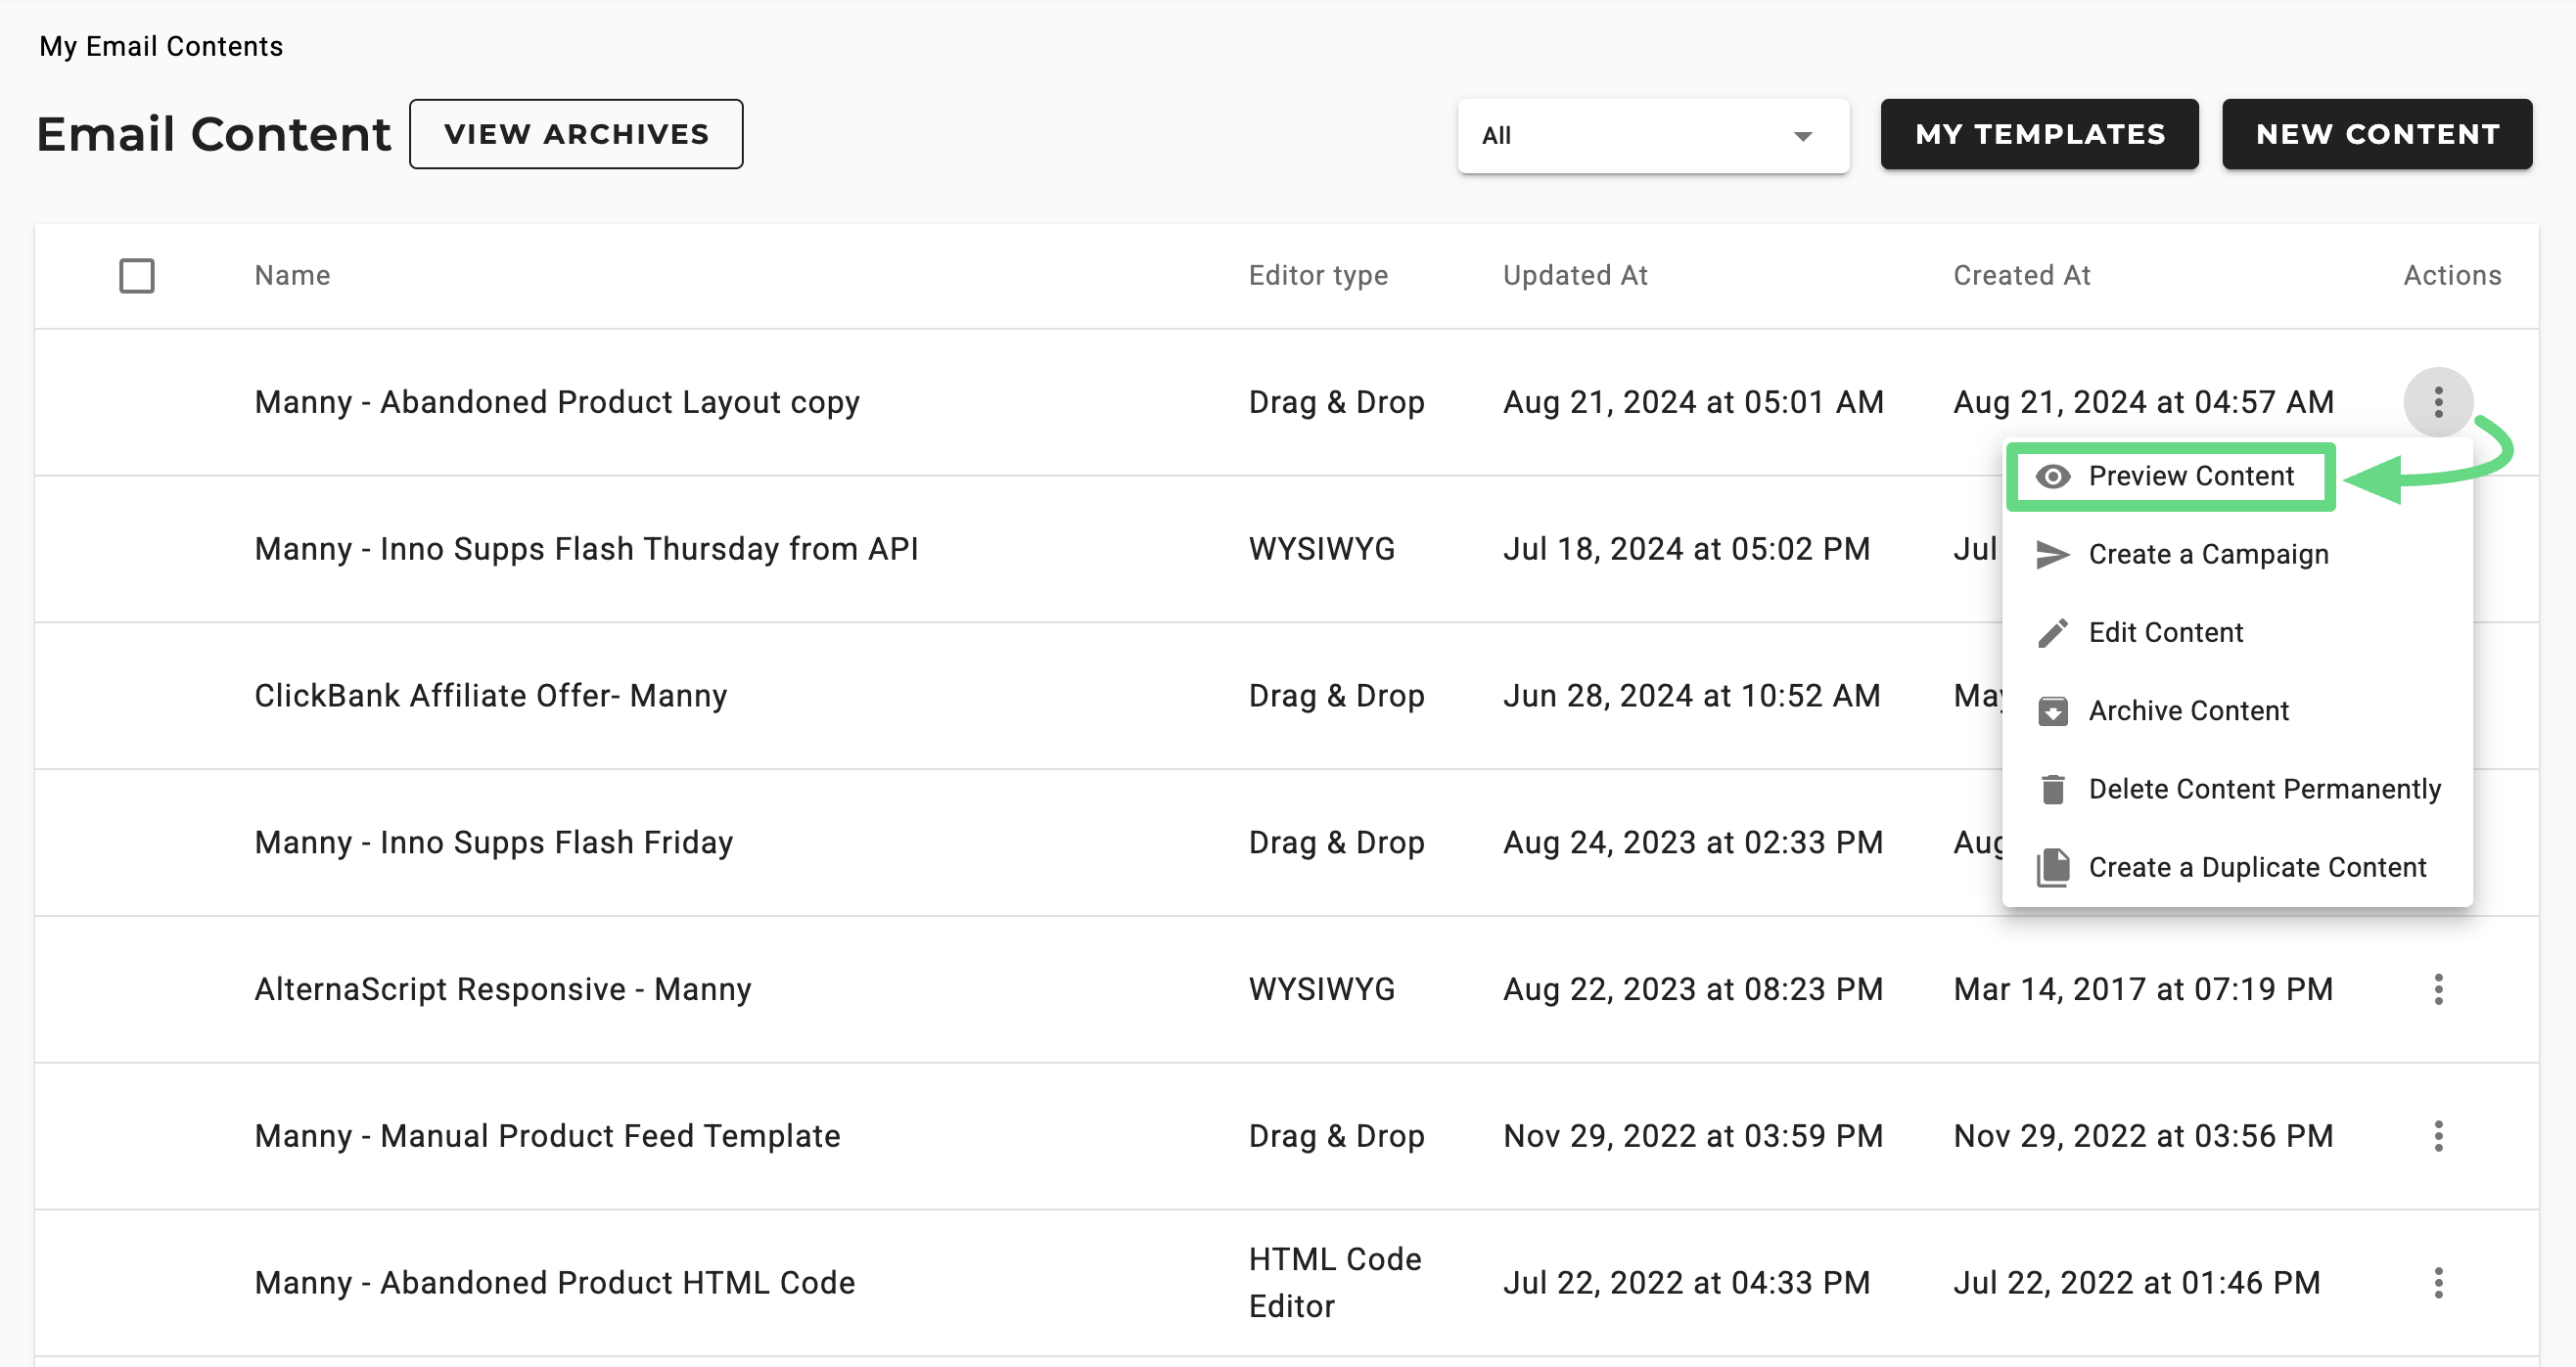Choose Edit Content in the actions menu

click(2237, 632)
